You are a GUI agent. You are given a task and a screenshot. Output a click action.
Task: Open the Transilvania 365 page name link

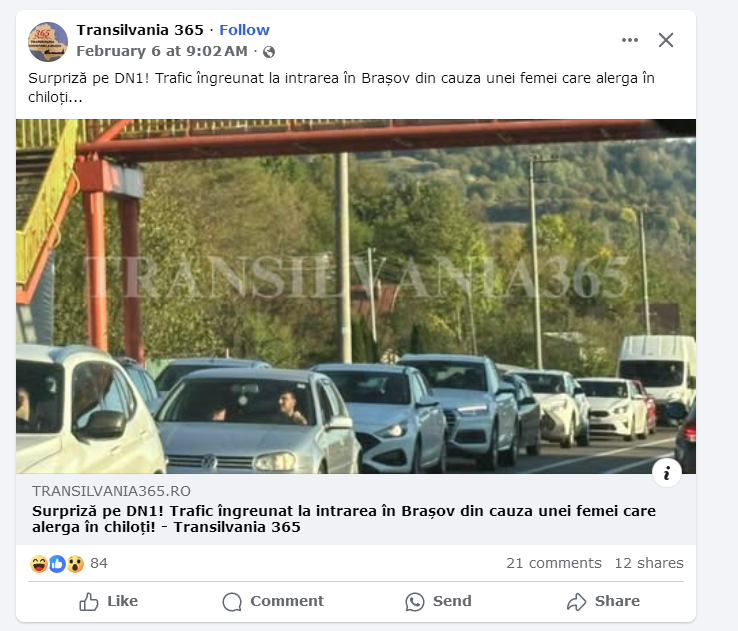pos(140,30)
